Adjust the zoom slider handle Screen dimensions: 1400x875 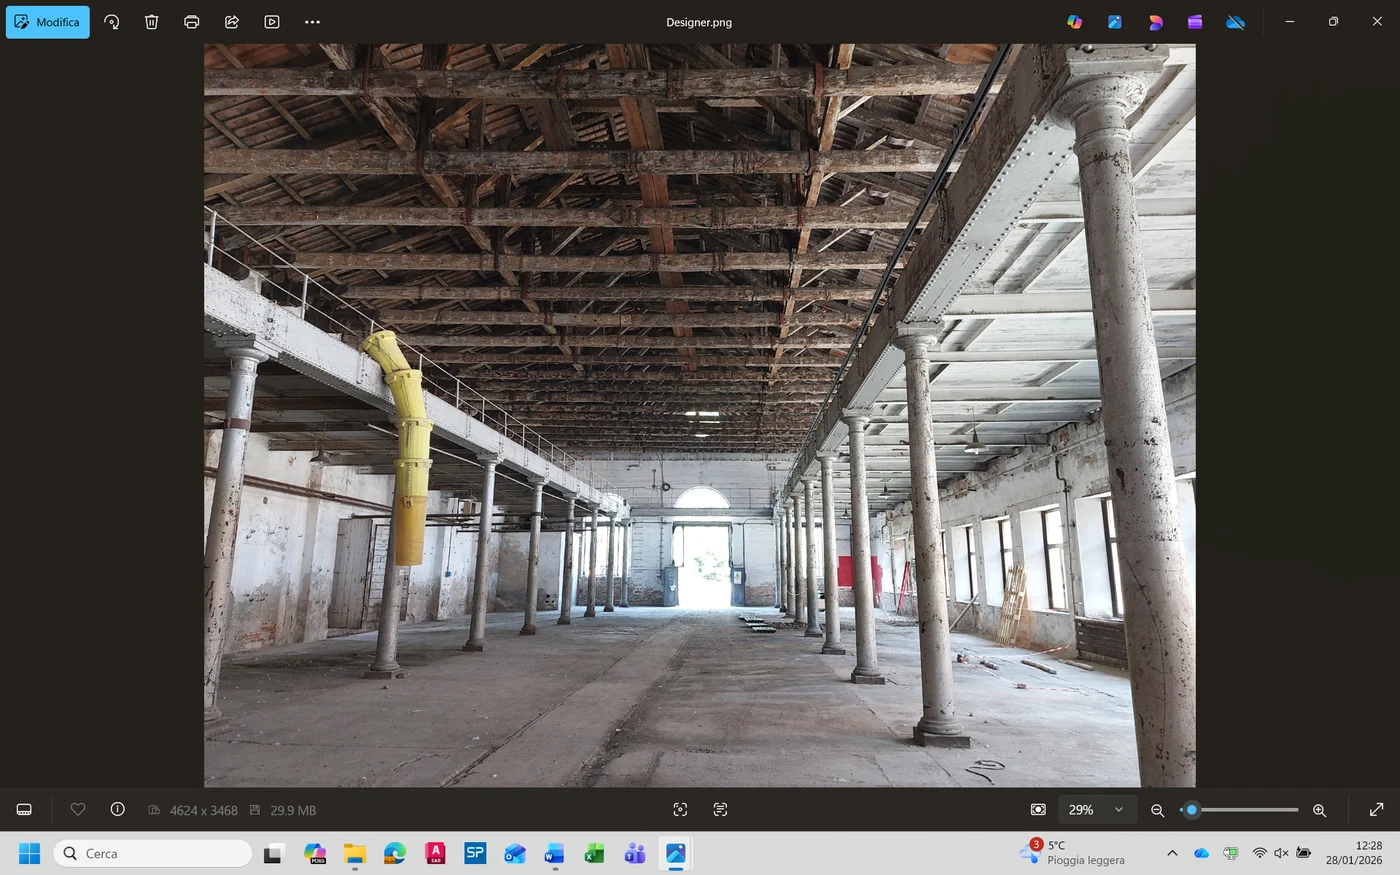coord(1191,810)
